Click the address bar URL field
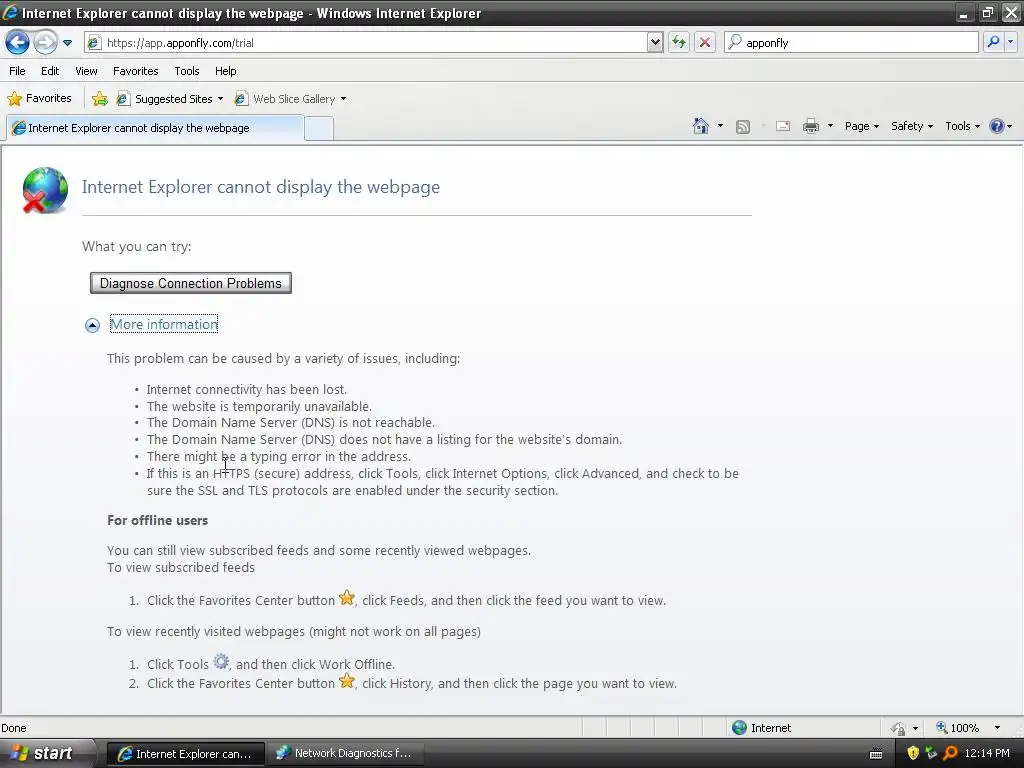Image resolution: width=1024 pixels, height=768 pixels. tap(366, 43)
